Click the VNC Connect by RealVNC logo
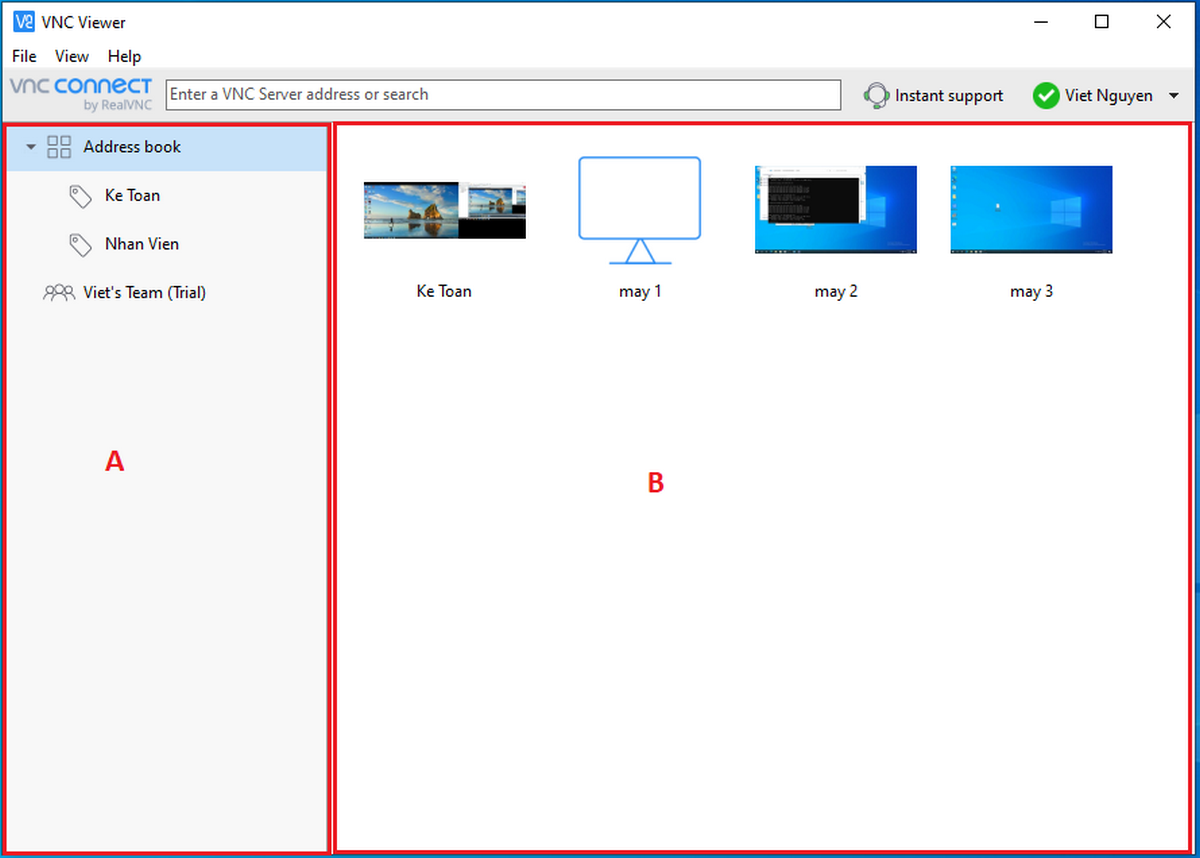This screenshot has width=1200, height=858. [81, 94]
